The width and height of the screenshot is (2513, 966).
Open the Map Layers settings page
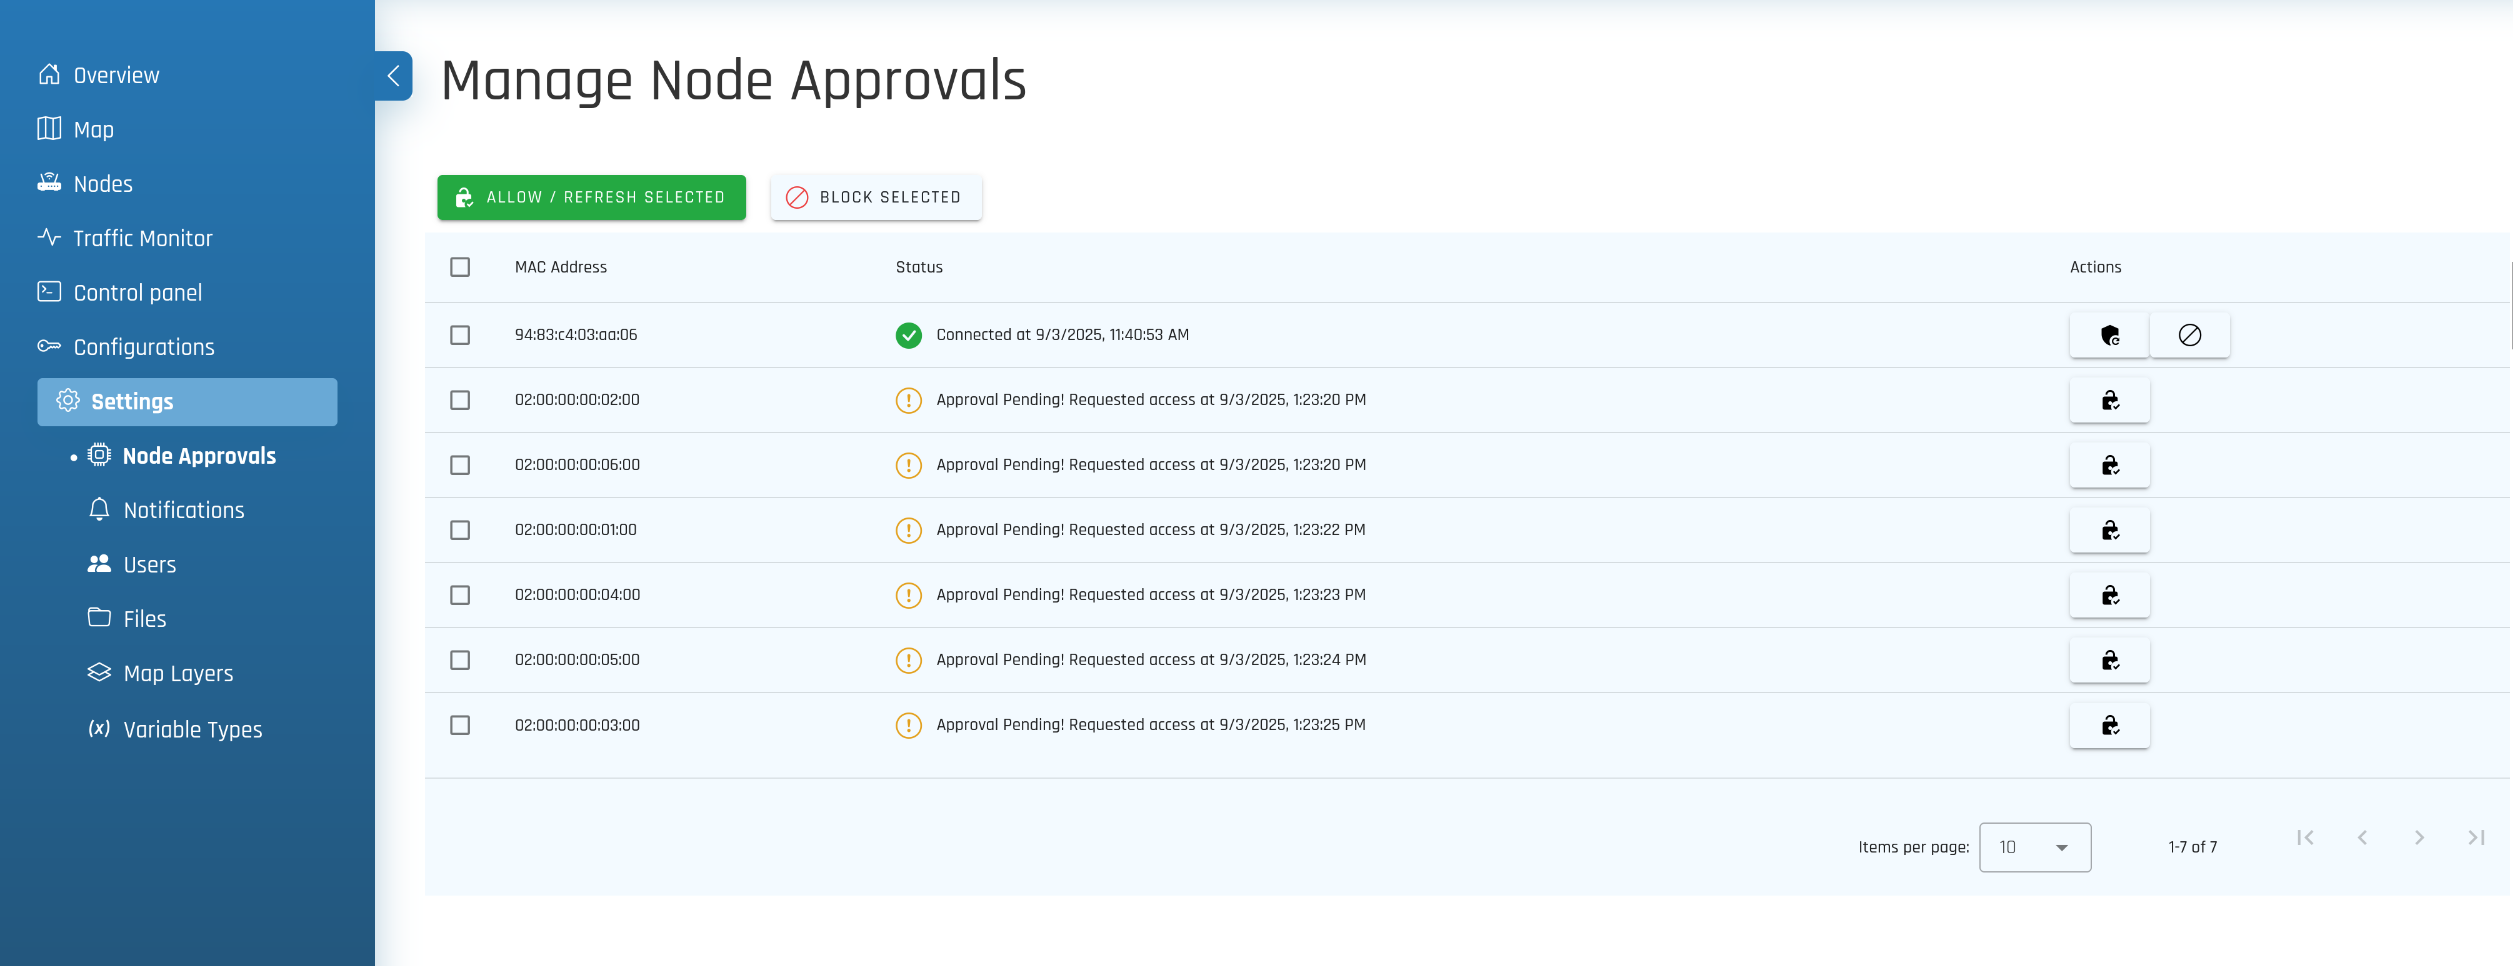coord(178,674)
